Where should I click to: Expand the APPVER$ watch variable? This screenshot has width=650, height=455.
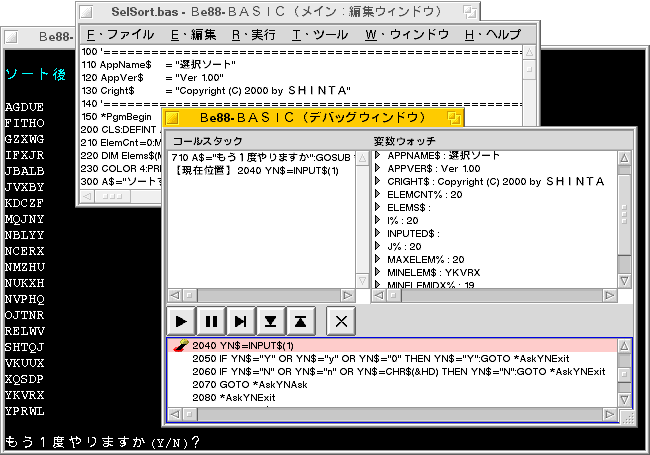377,168
